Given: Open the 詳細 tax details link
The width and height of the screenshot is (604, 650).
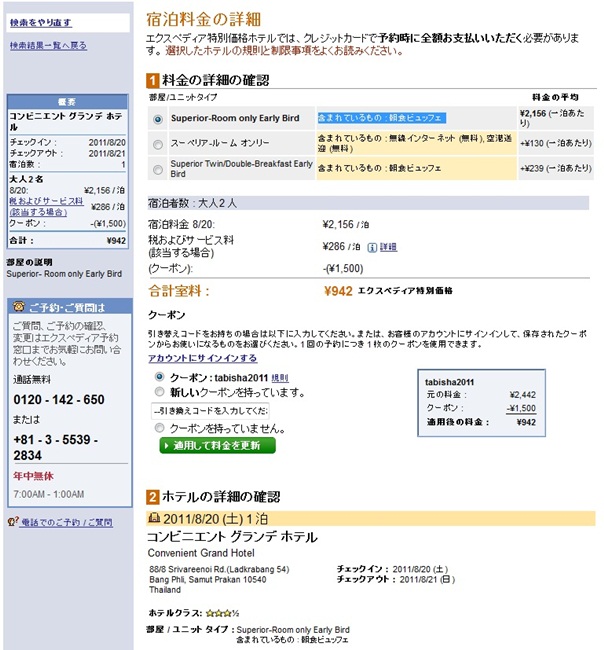Looking at the screenshot, I should [388, 247].
